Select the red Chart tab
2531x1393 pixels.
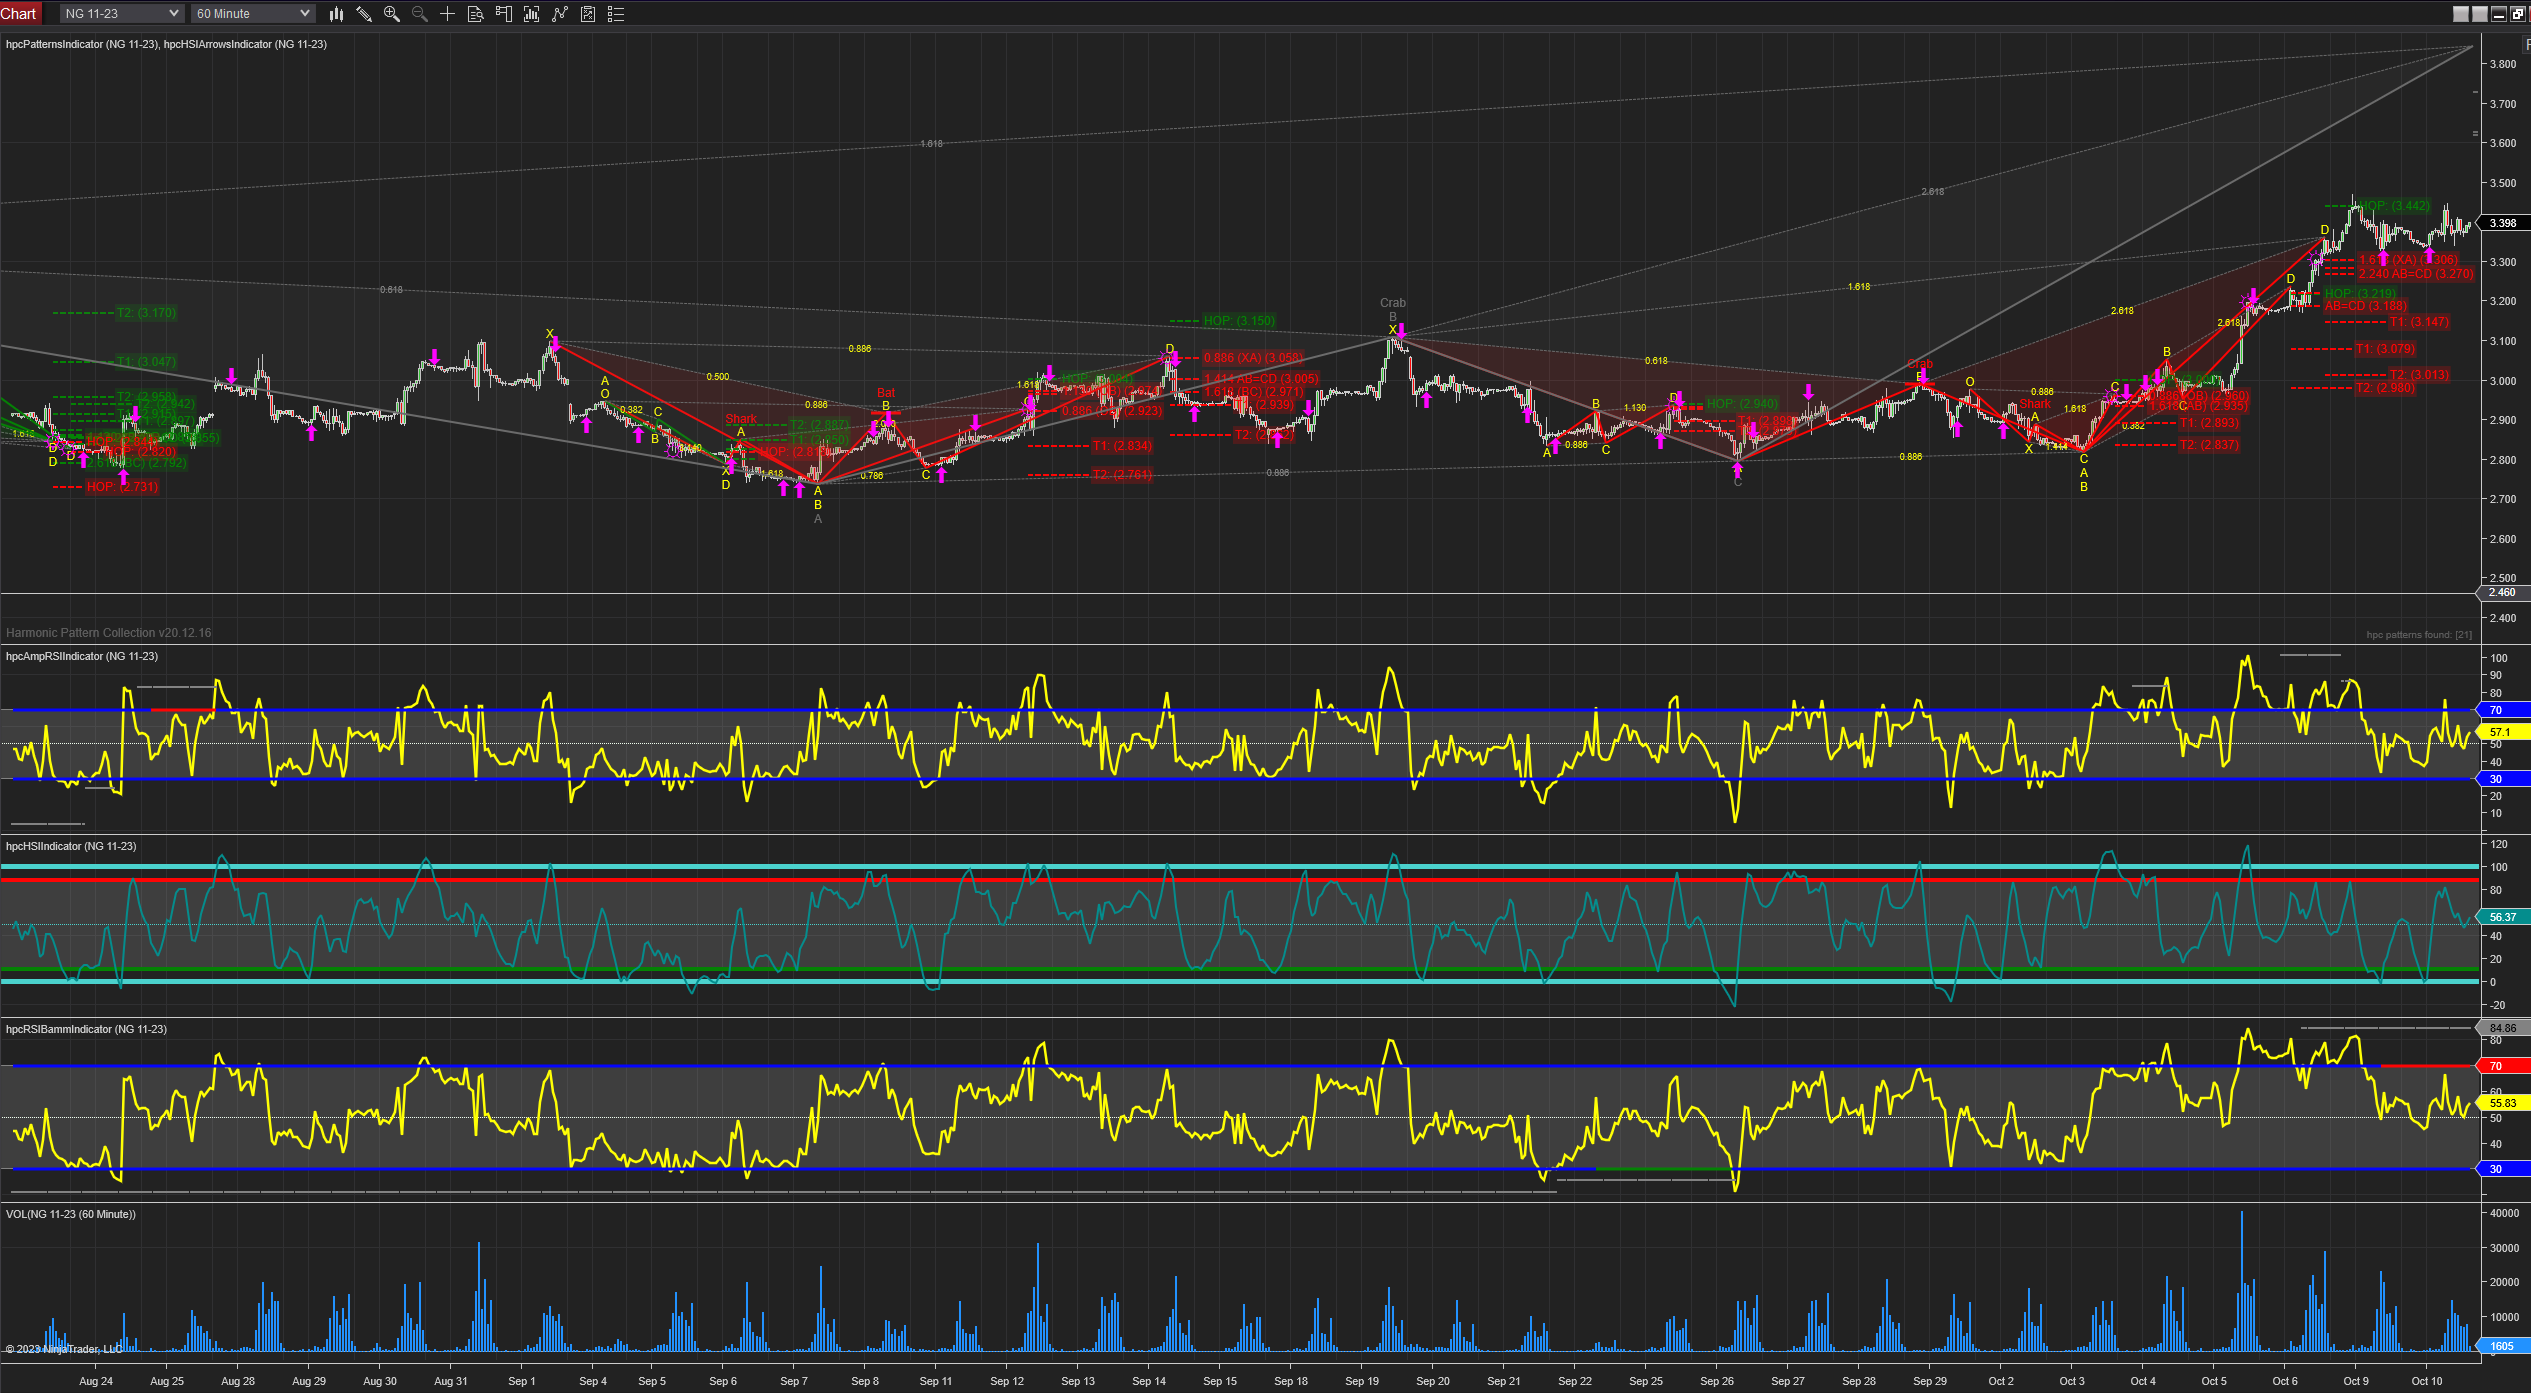19,13
